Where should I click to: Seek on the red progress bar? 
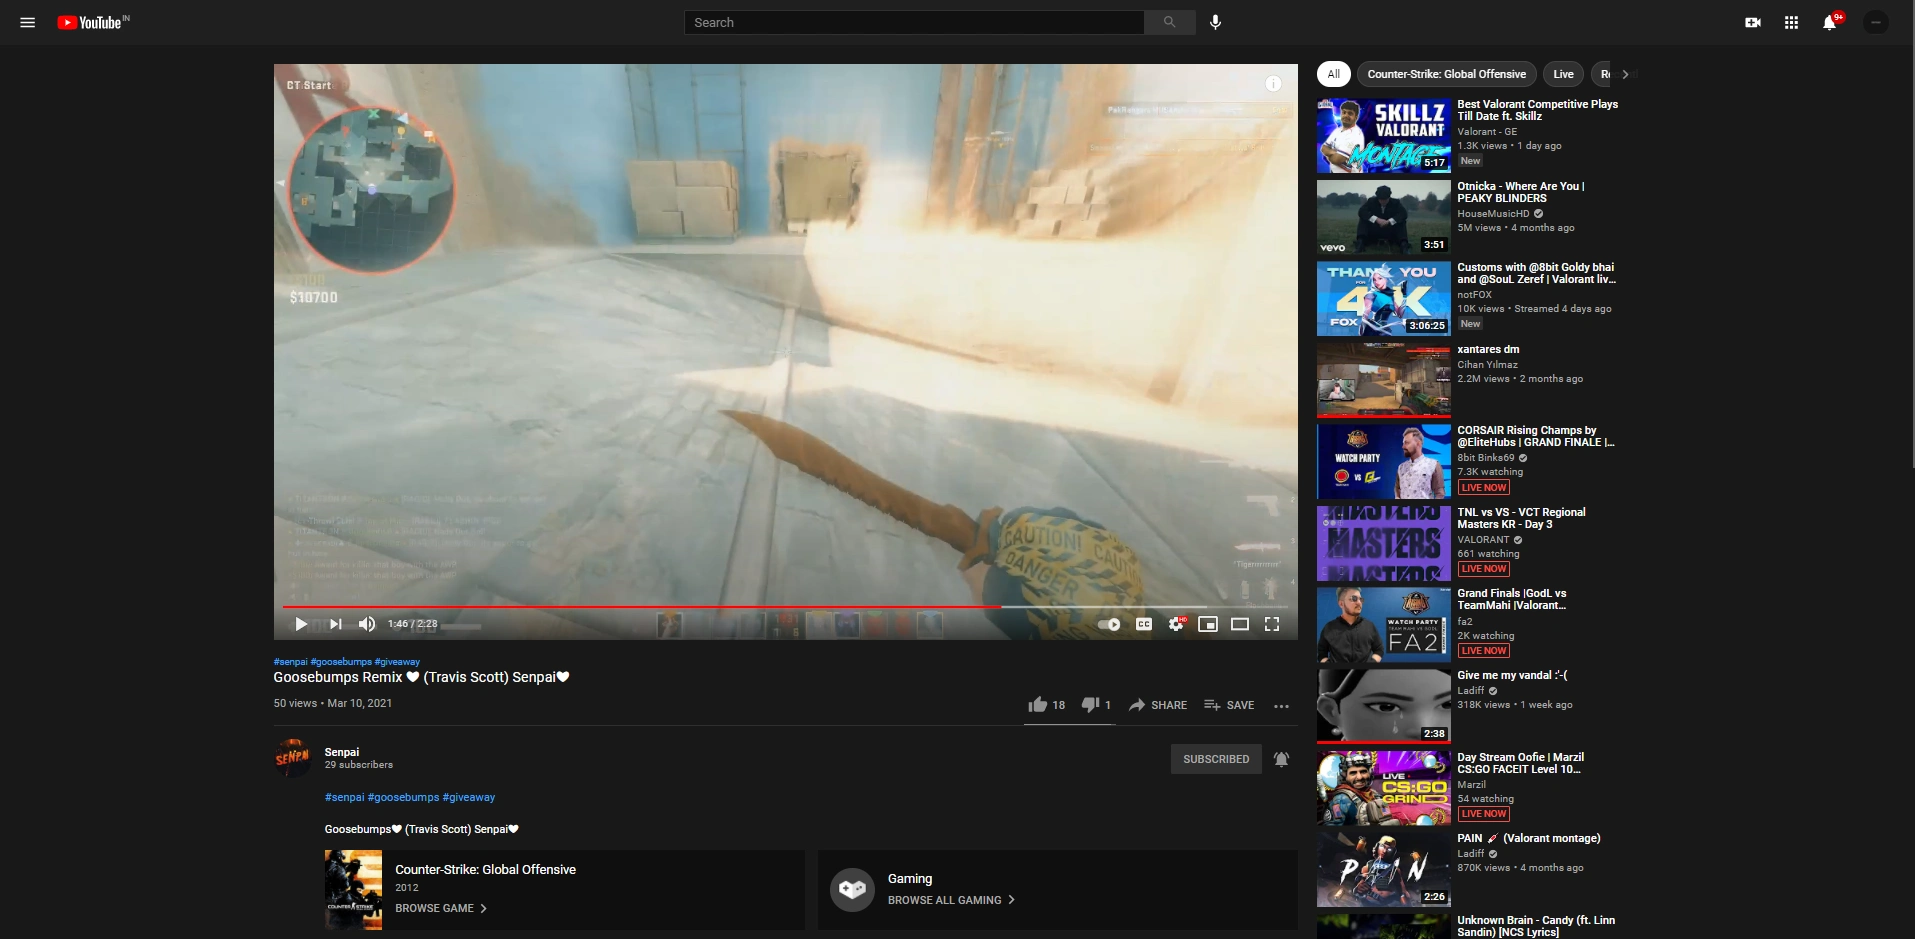coord(785,606)
